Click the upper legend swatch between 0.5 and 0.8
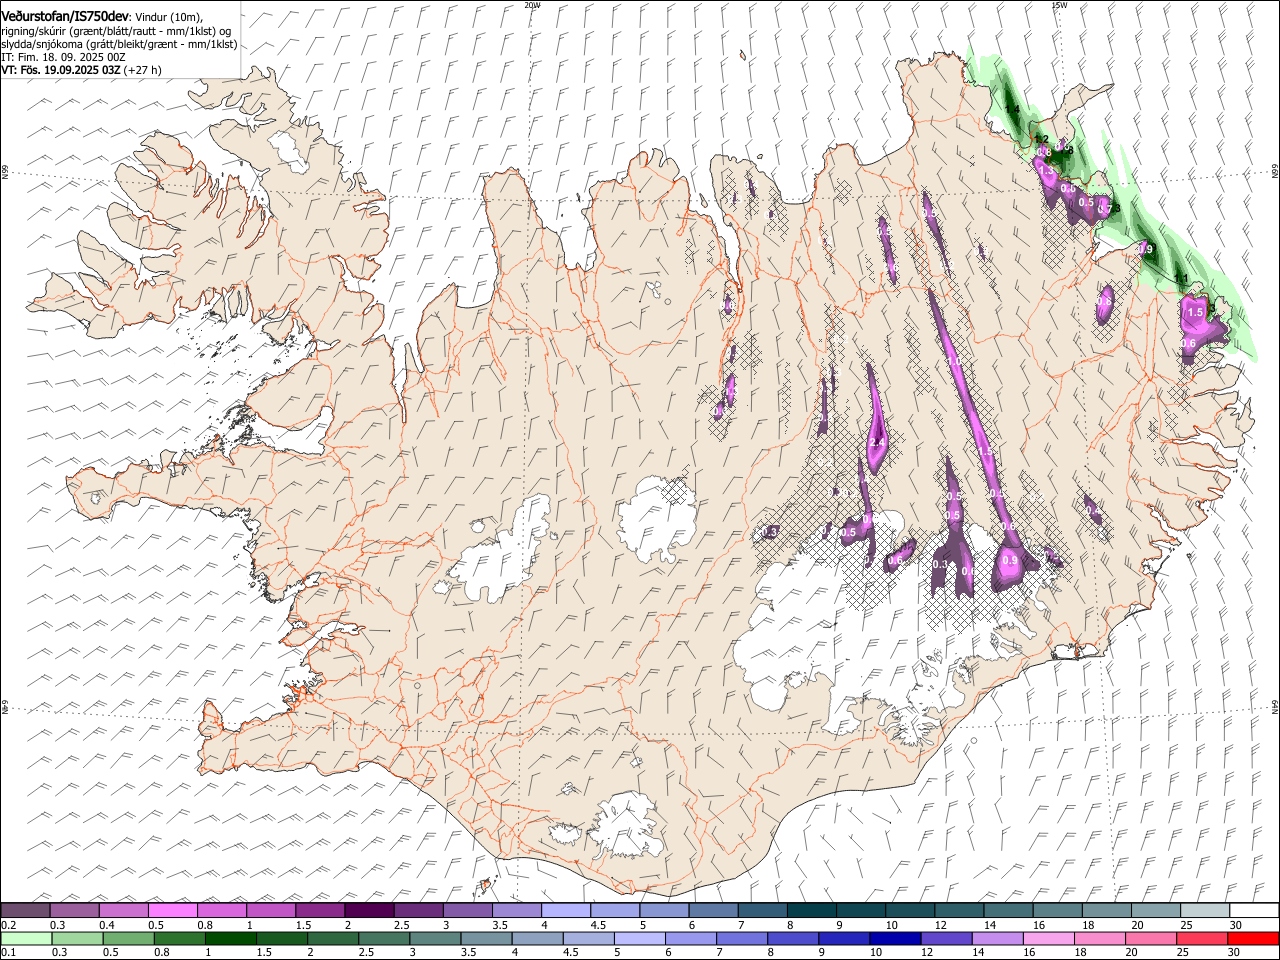 pyautogui.click(x=173, y=910)
